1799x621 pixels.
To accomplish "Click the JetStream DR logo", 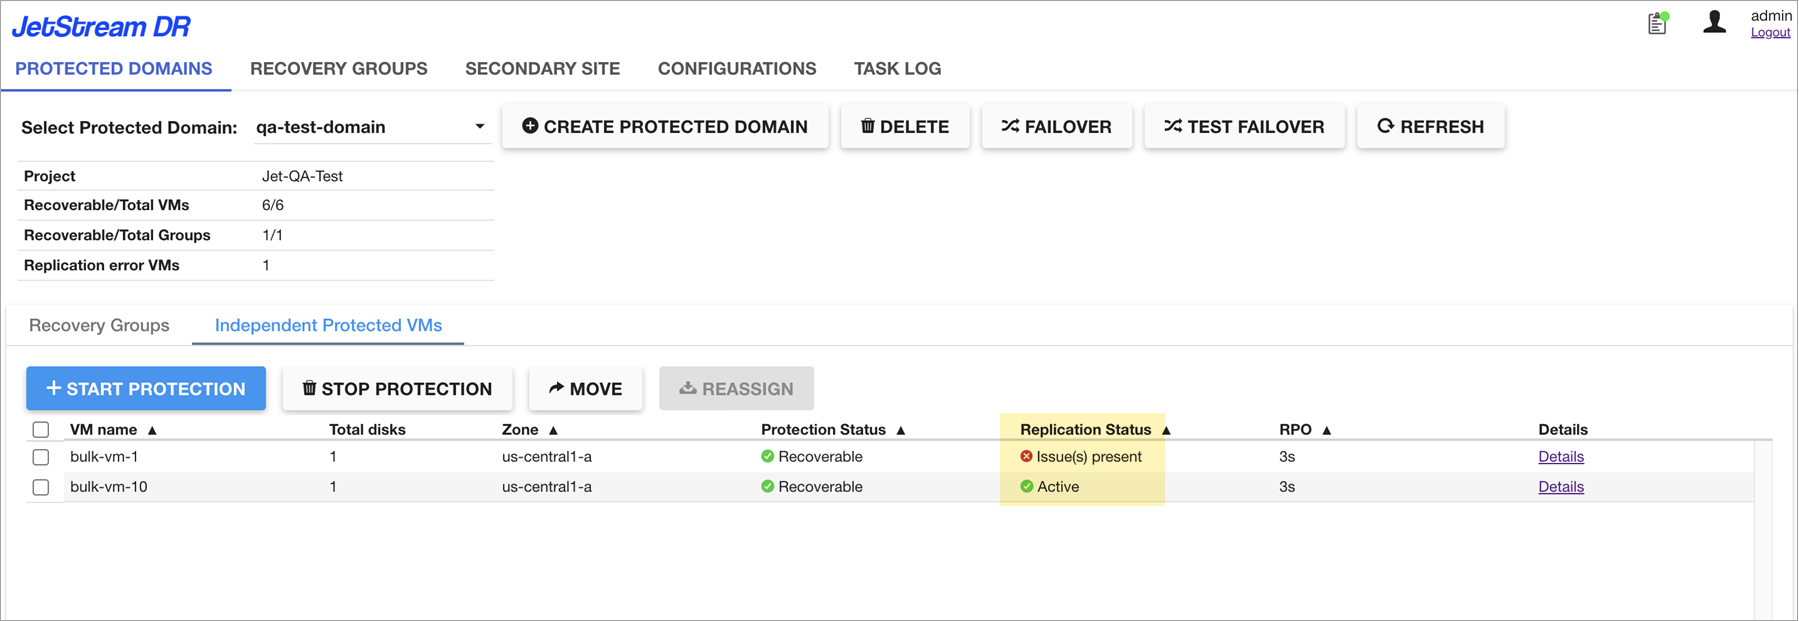I will pyautogui.click(x=101, y=27).
